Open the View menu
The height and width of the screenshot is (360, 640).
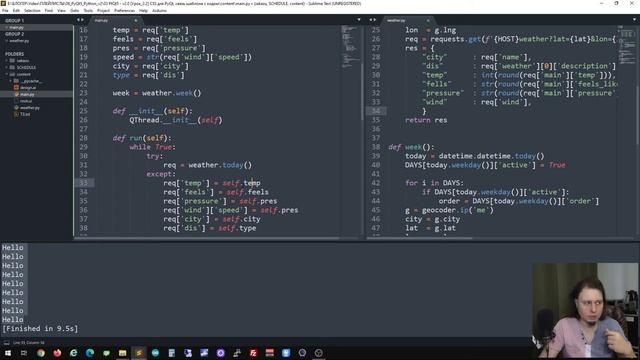tap(61, 11)
